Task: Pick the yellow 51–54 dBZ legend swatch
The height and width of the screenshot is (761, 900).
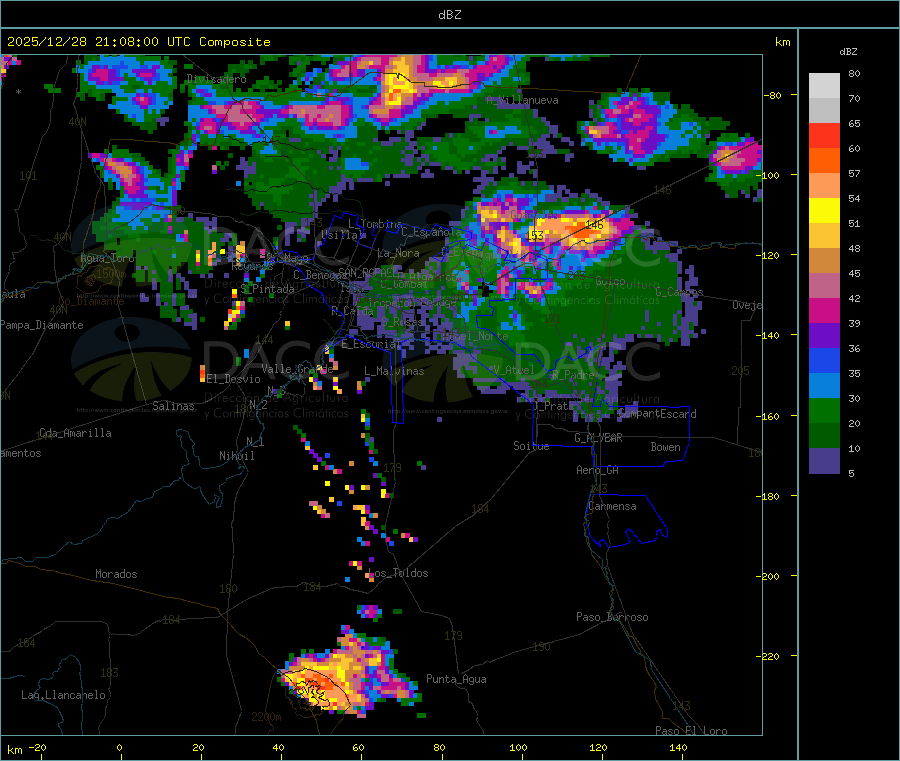Action: pyautogui.click(x=824, y=211)
